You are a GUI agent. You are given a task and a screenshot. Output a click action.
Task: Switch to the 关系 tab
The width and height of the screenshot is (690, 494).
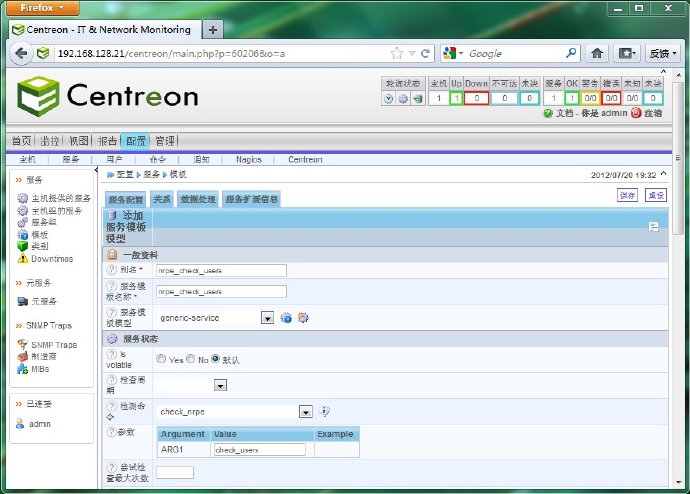coord(161,199)
